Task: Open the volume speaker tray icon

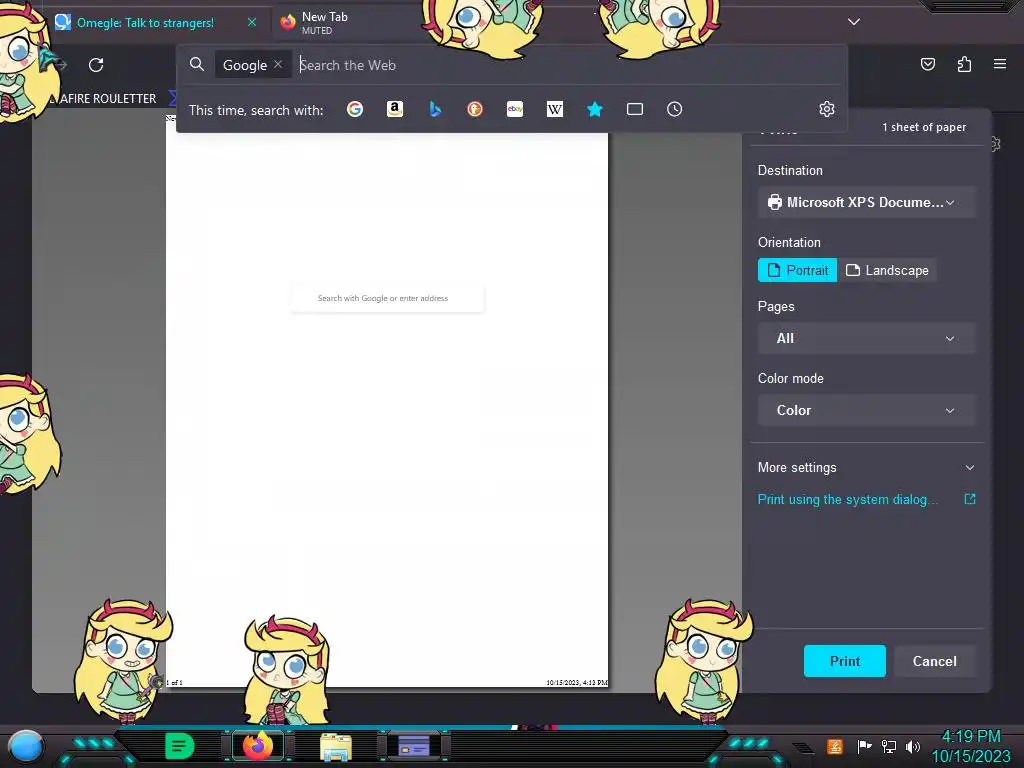Action: pos(913,746)
